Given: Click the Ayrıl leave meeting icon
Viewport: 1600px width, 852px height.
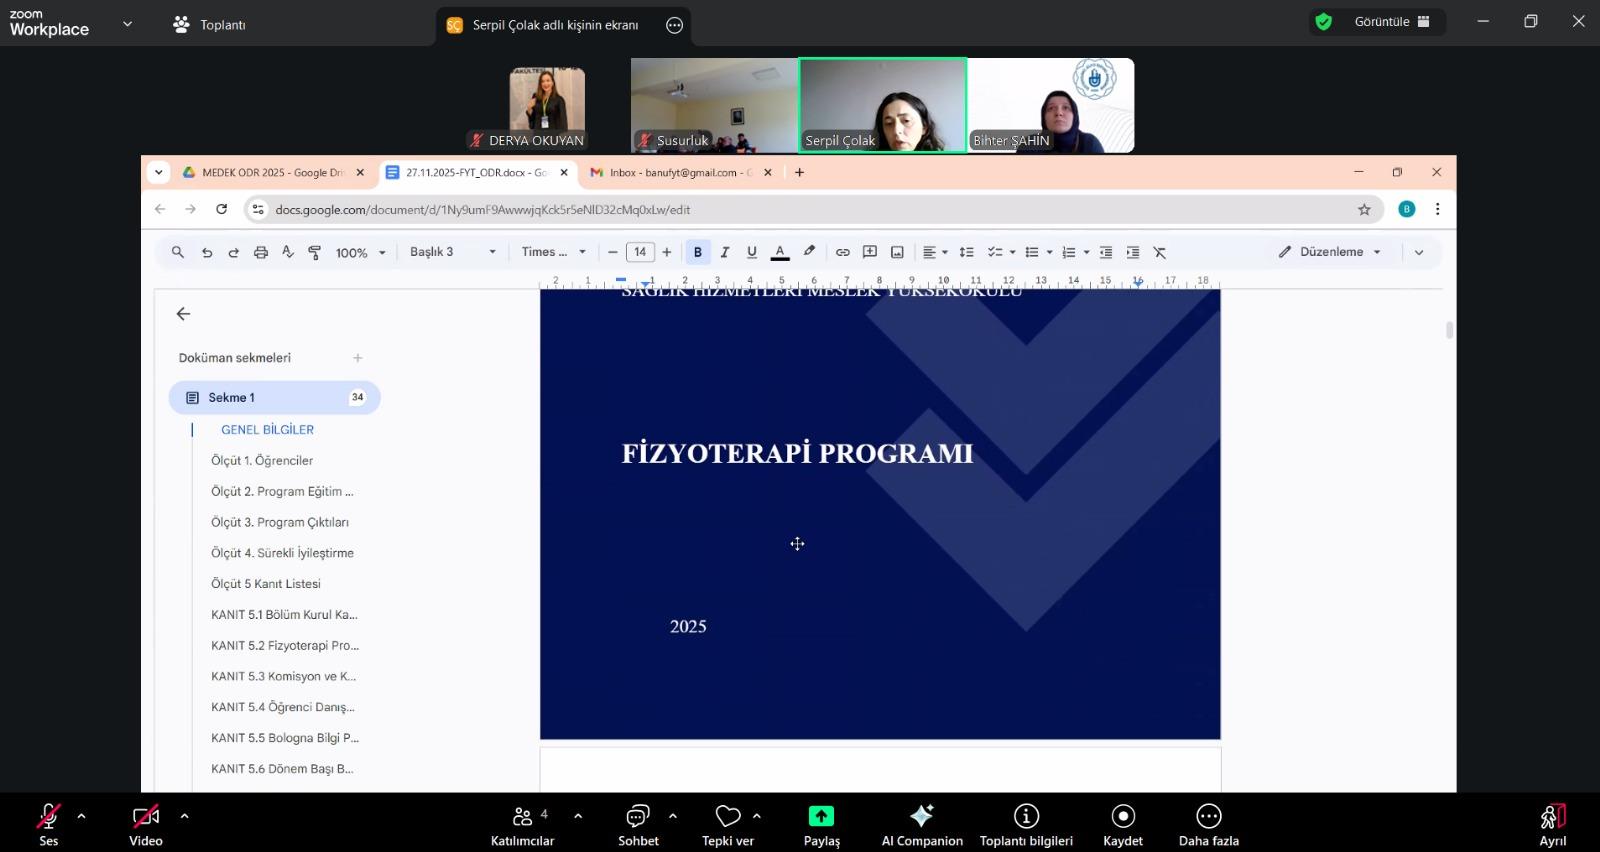Looking at the screenshot, I should pyautogui.click(x=1552, y=817).
